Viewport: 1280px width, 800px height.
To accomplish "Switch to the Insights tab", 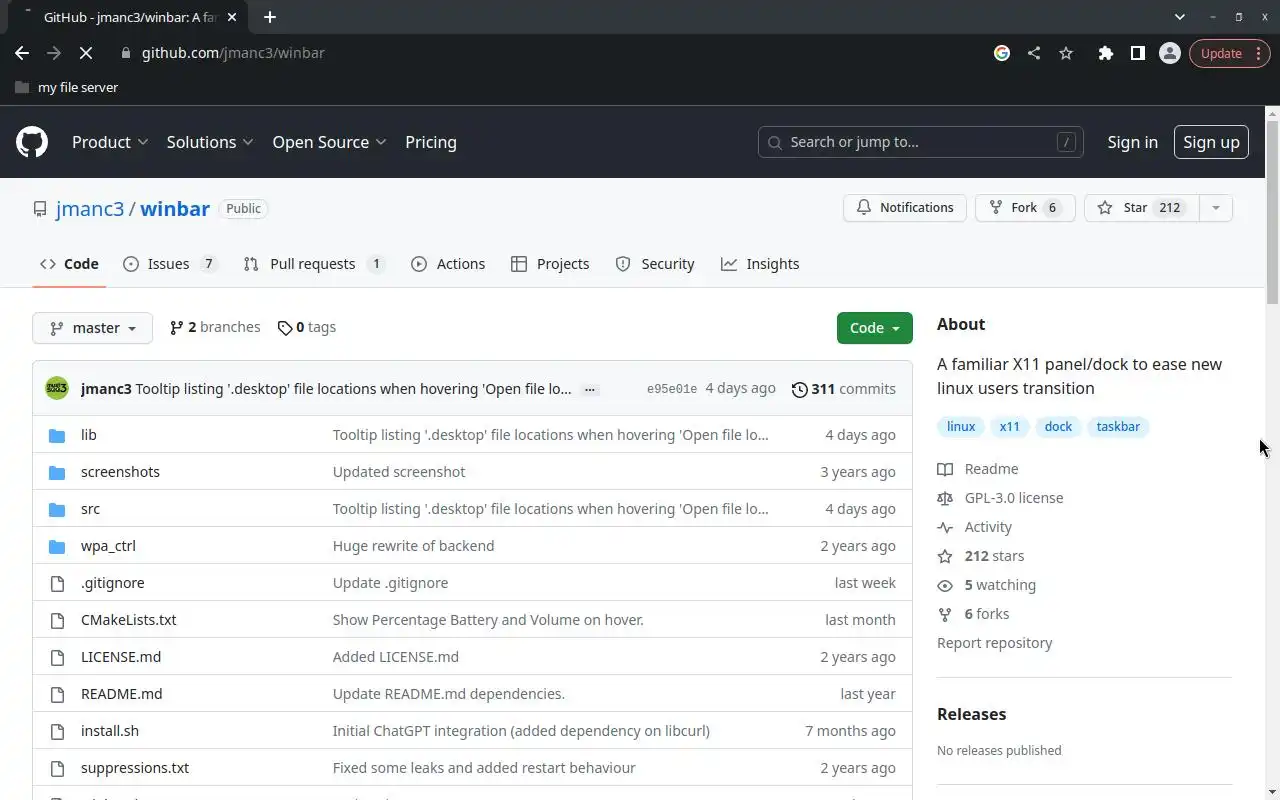I will click(760, 264).
